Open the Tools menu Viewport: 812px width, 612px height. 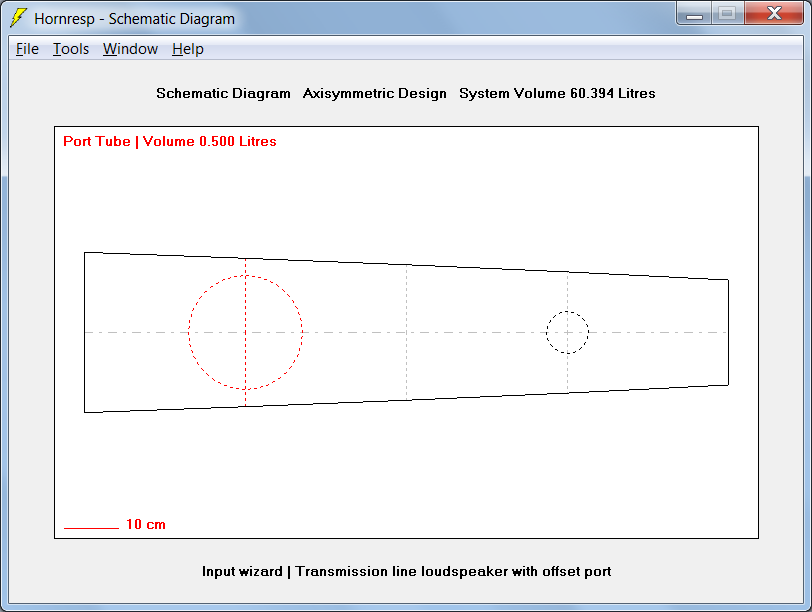[x=71, y=49]
